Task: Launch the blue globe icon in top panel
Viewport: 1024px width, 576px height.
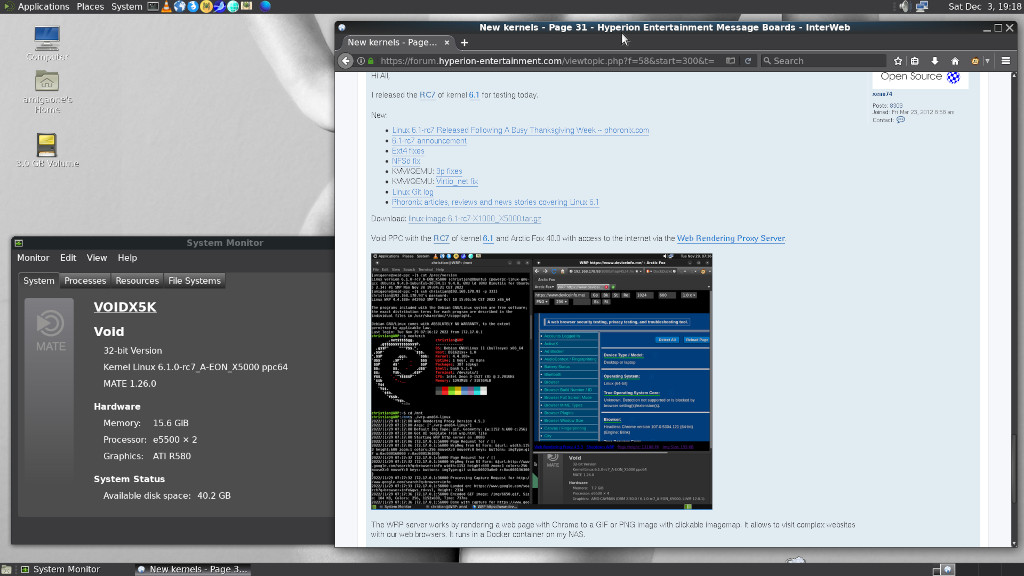Action: tap(180, 7)
